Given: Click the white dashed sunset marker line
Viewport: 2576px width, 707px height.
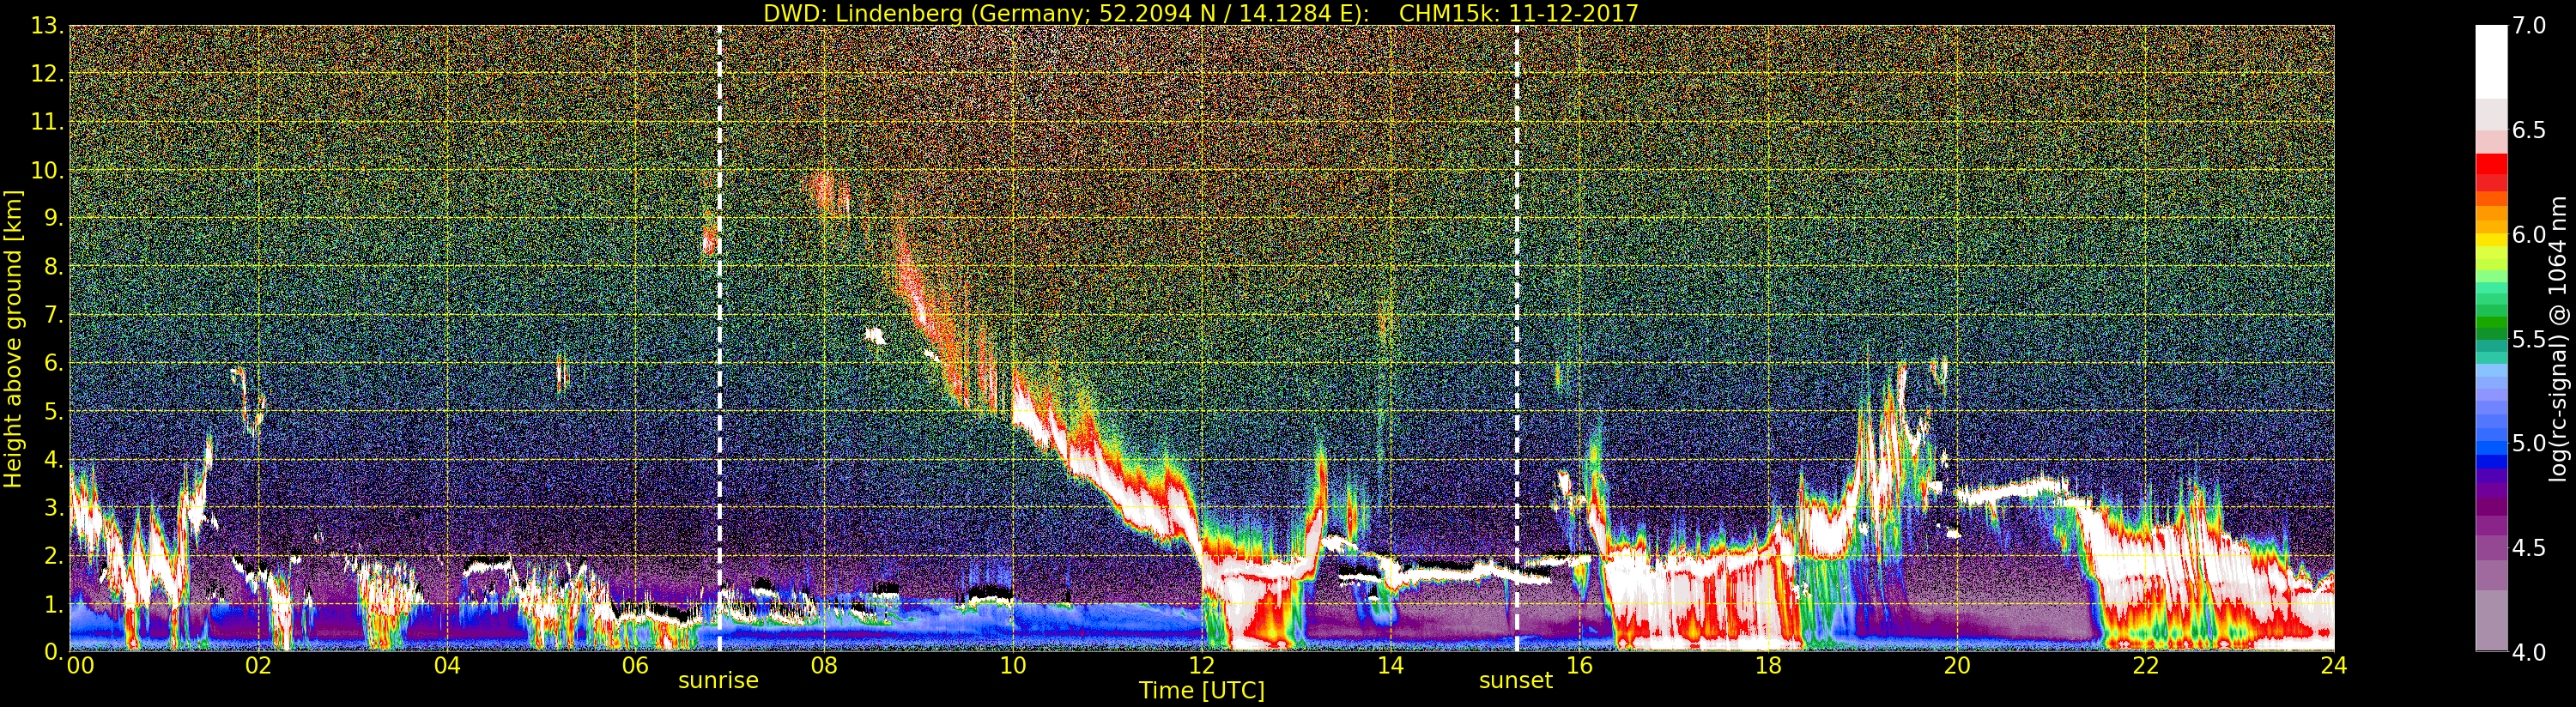Looking at the screenshot, I should click(1517, 338).
